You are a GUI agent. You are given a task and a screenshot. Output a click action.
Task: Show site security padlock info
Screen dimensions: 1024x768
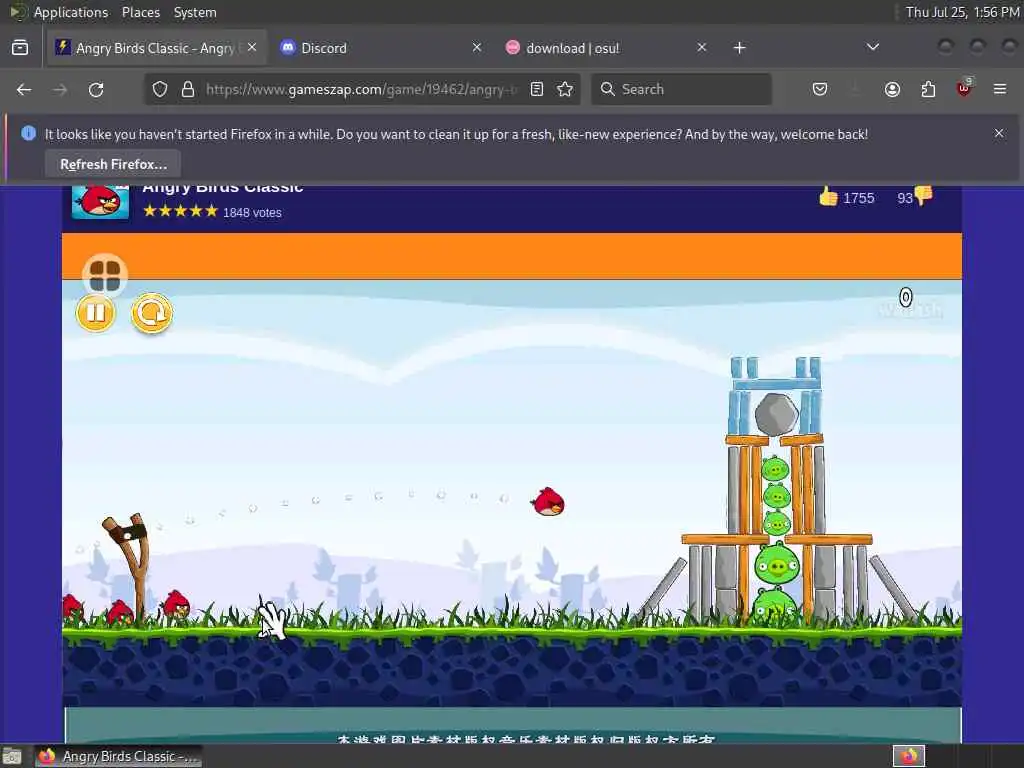click(x=187, y=89)
